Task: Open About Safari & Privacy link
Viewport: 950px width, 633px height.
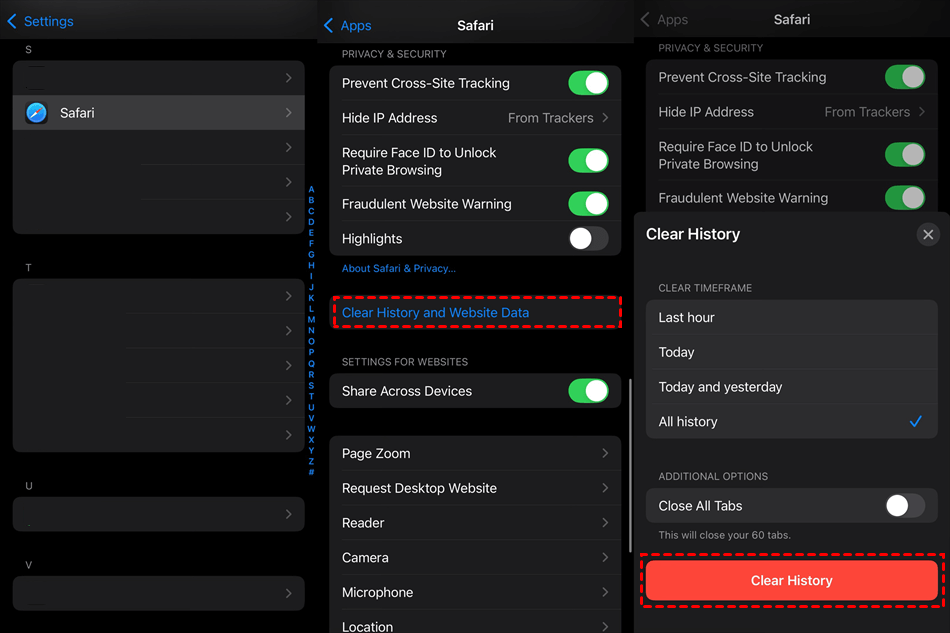Action: click(399, 268)
